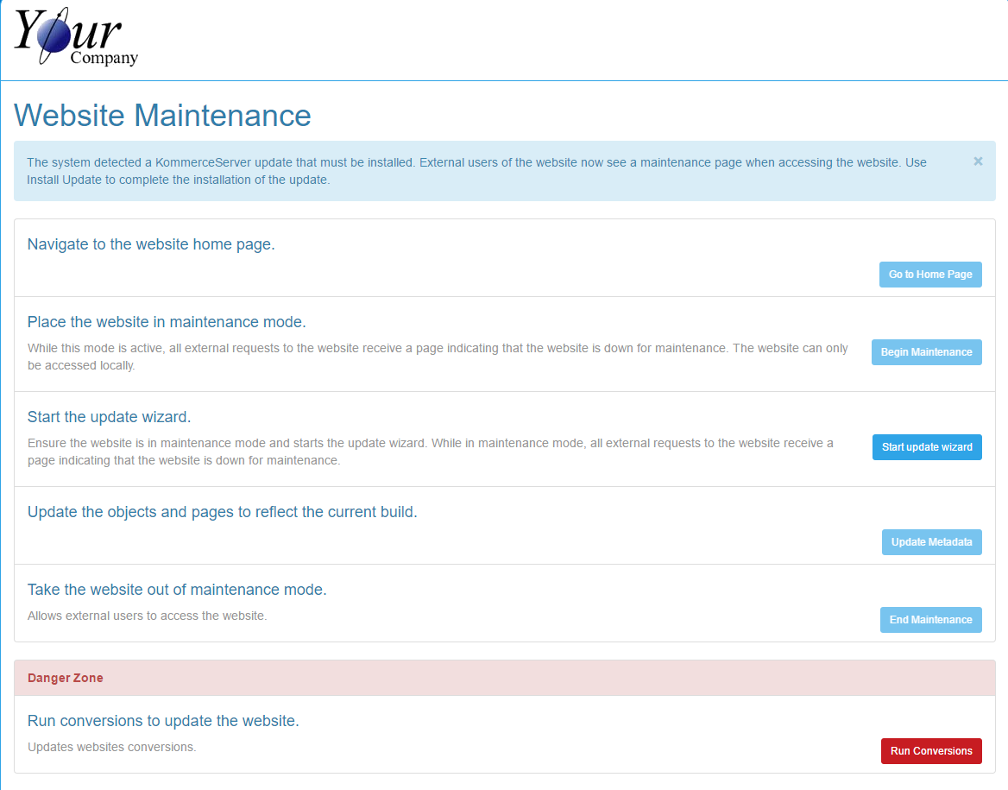Click the red Run Conversions button
Viewport: 1008px width, 790px height.
click(x=931, y=751)
